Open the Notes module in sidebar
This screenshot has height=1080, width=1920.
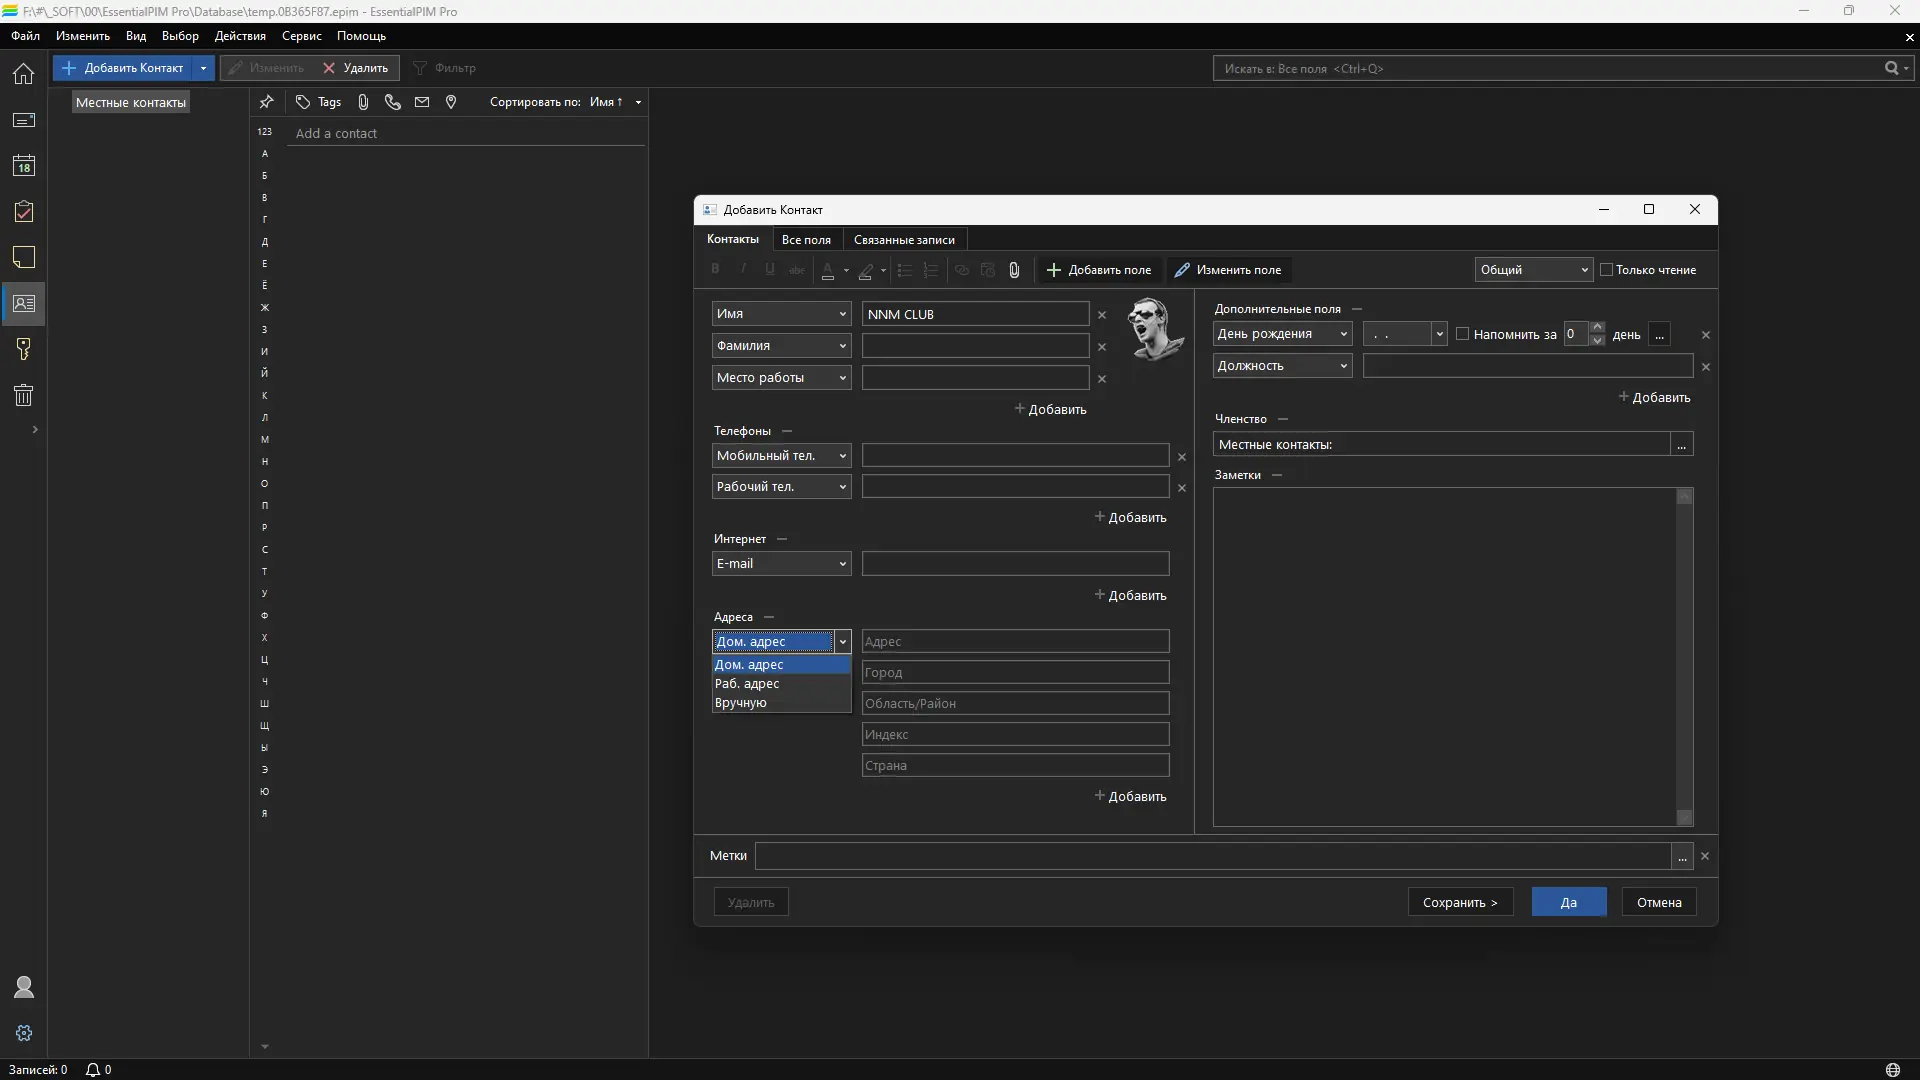24,258
